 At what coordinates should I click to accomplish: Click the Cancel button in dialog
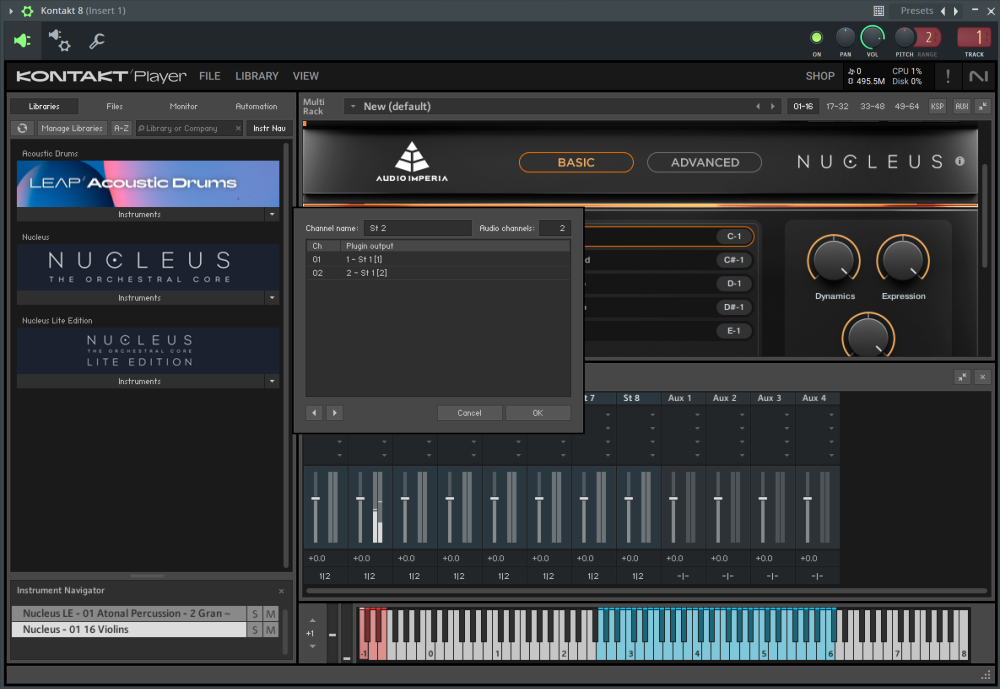click(x=469, y=413)
